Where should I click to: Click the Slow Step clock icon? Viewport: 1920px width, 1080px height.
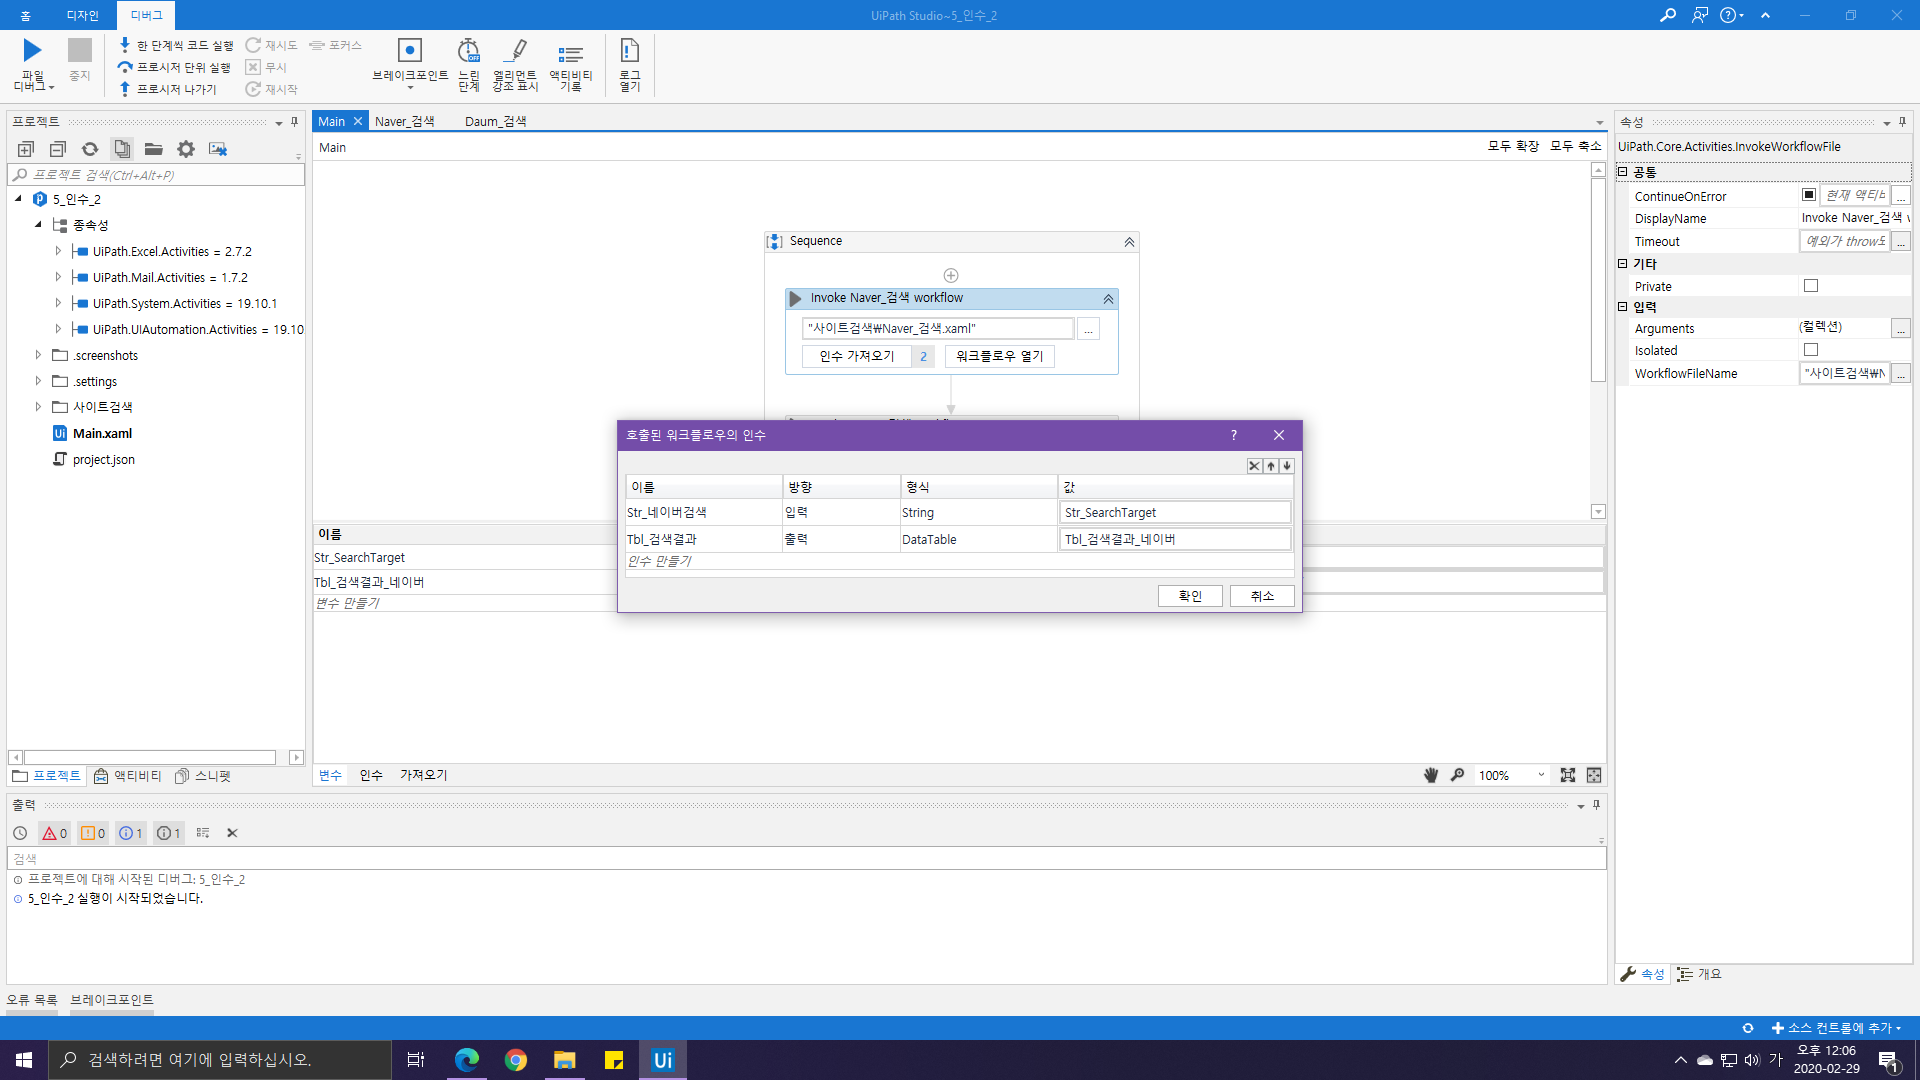pyautogui.click(x=468, y=51)
